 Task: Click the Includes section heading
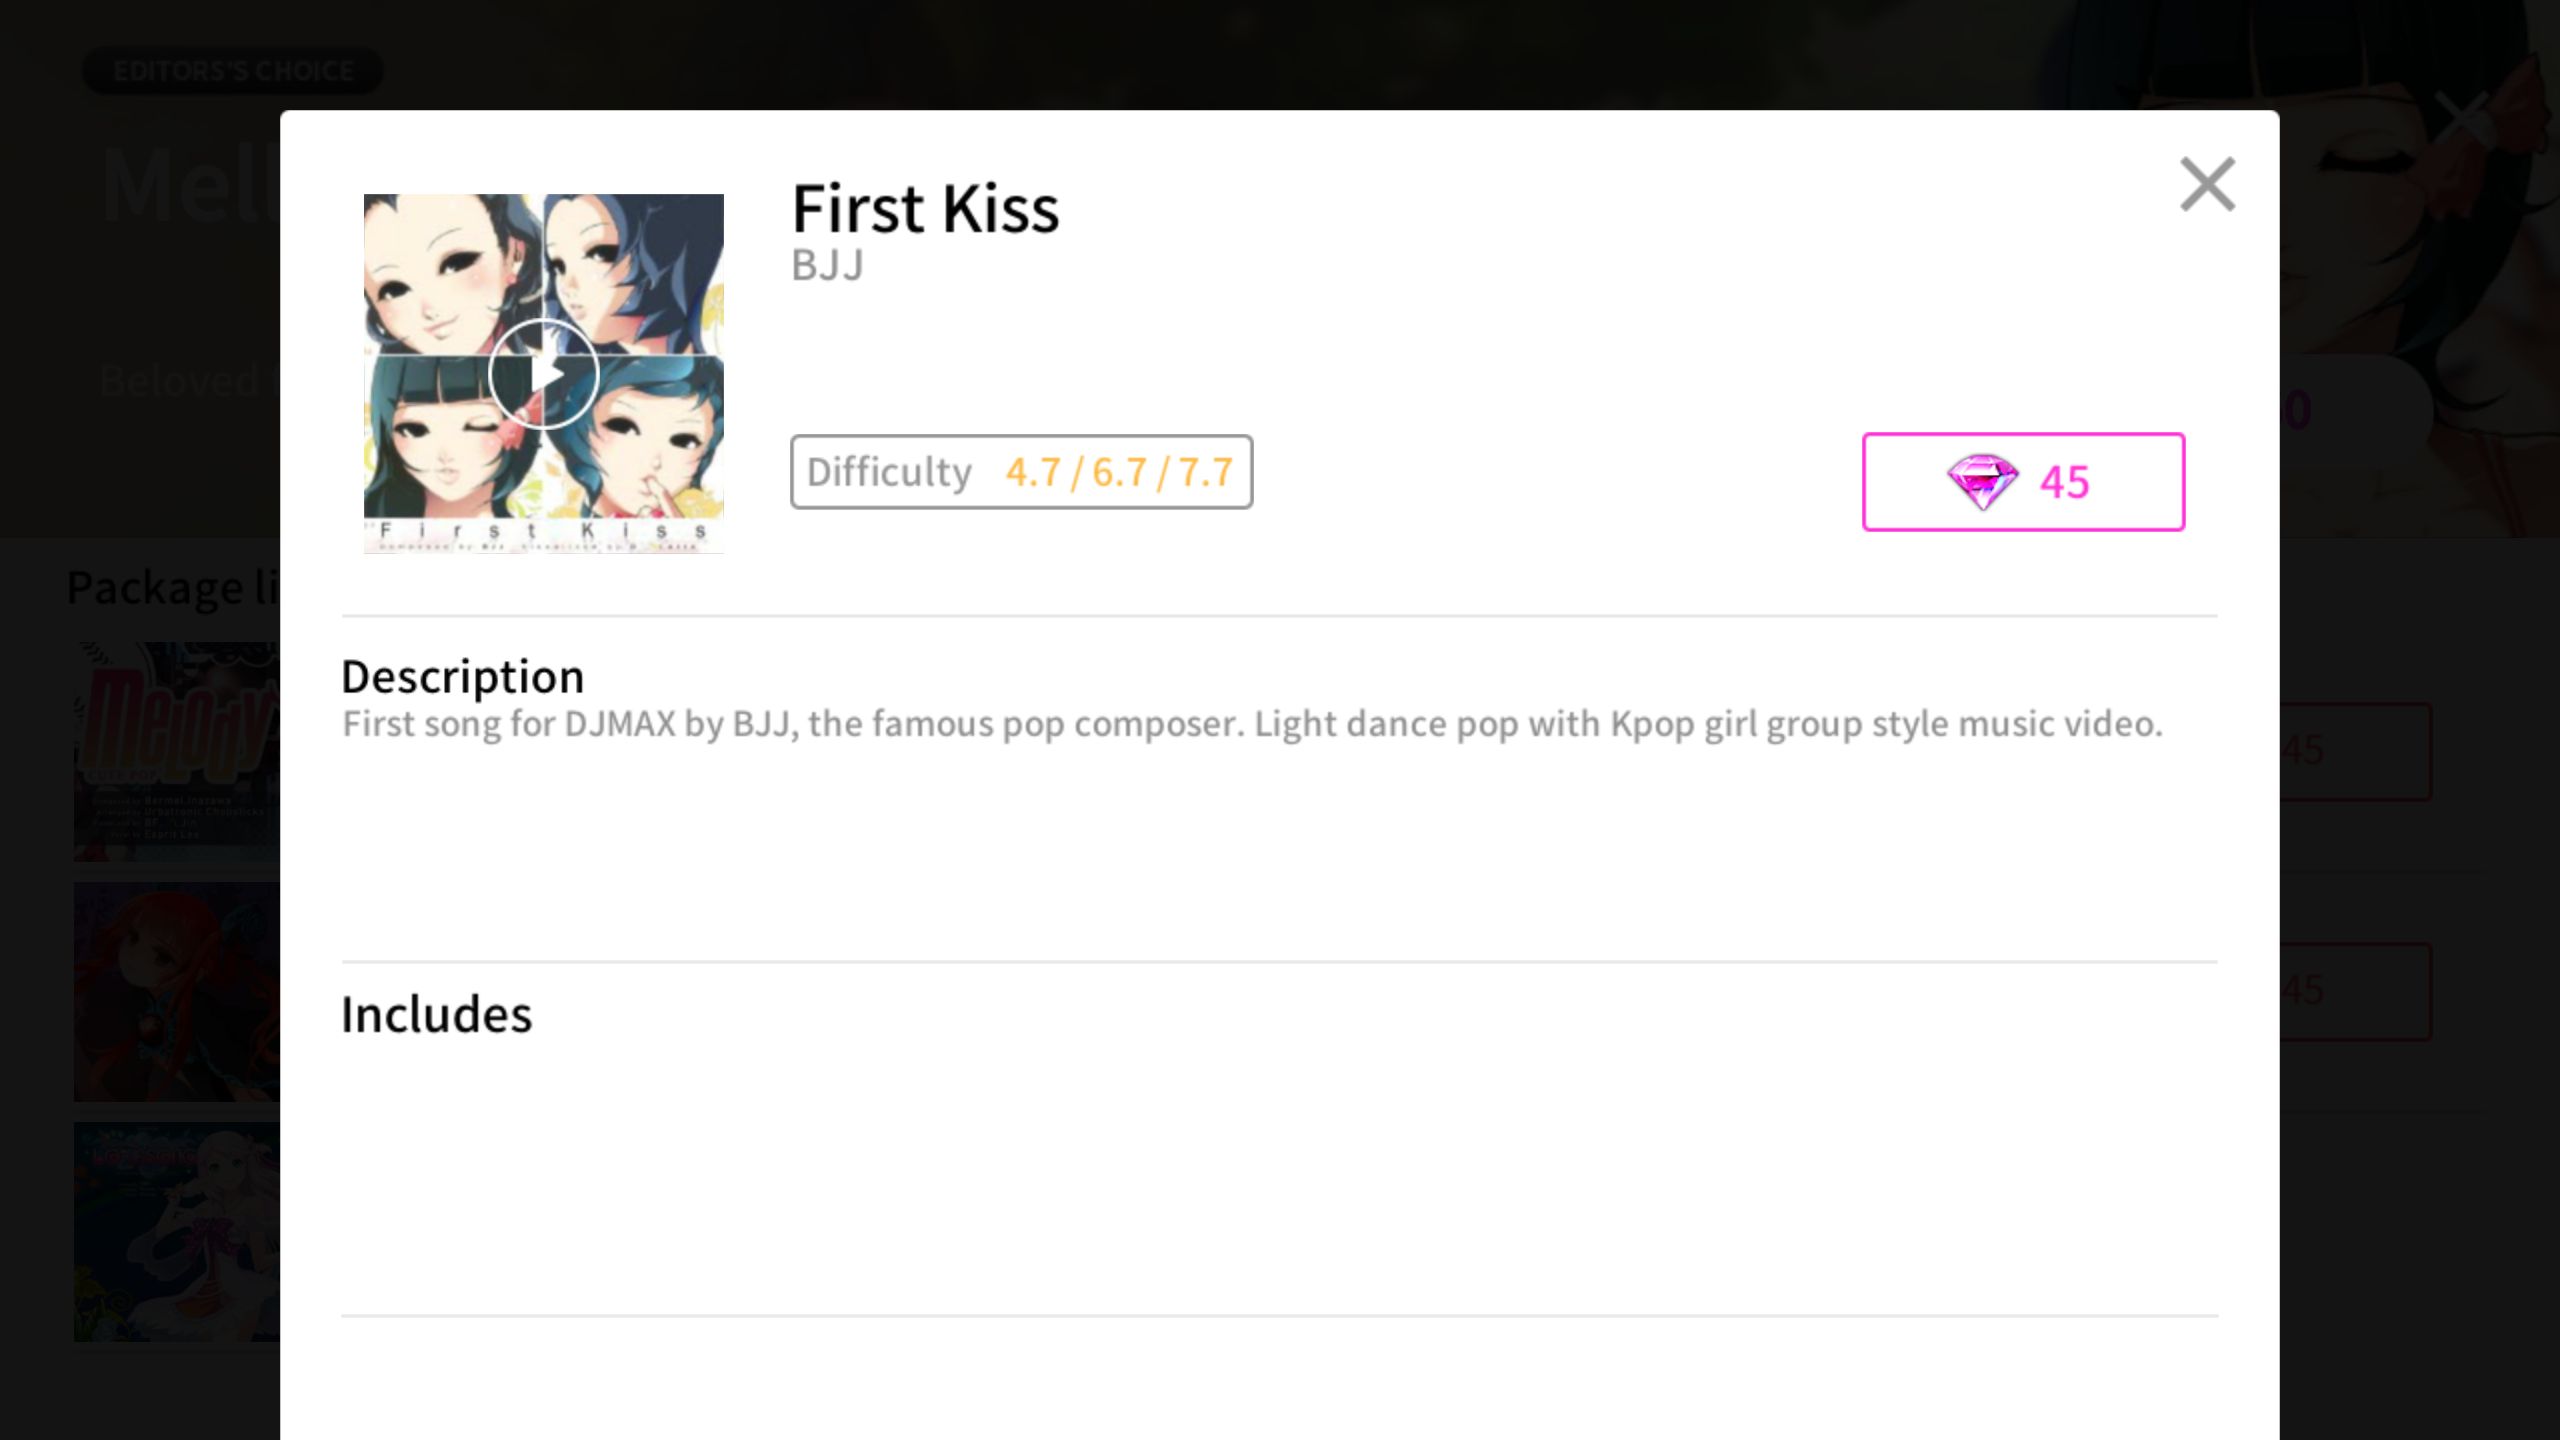pos(437,1015)
